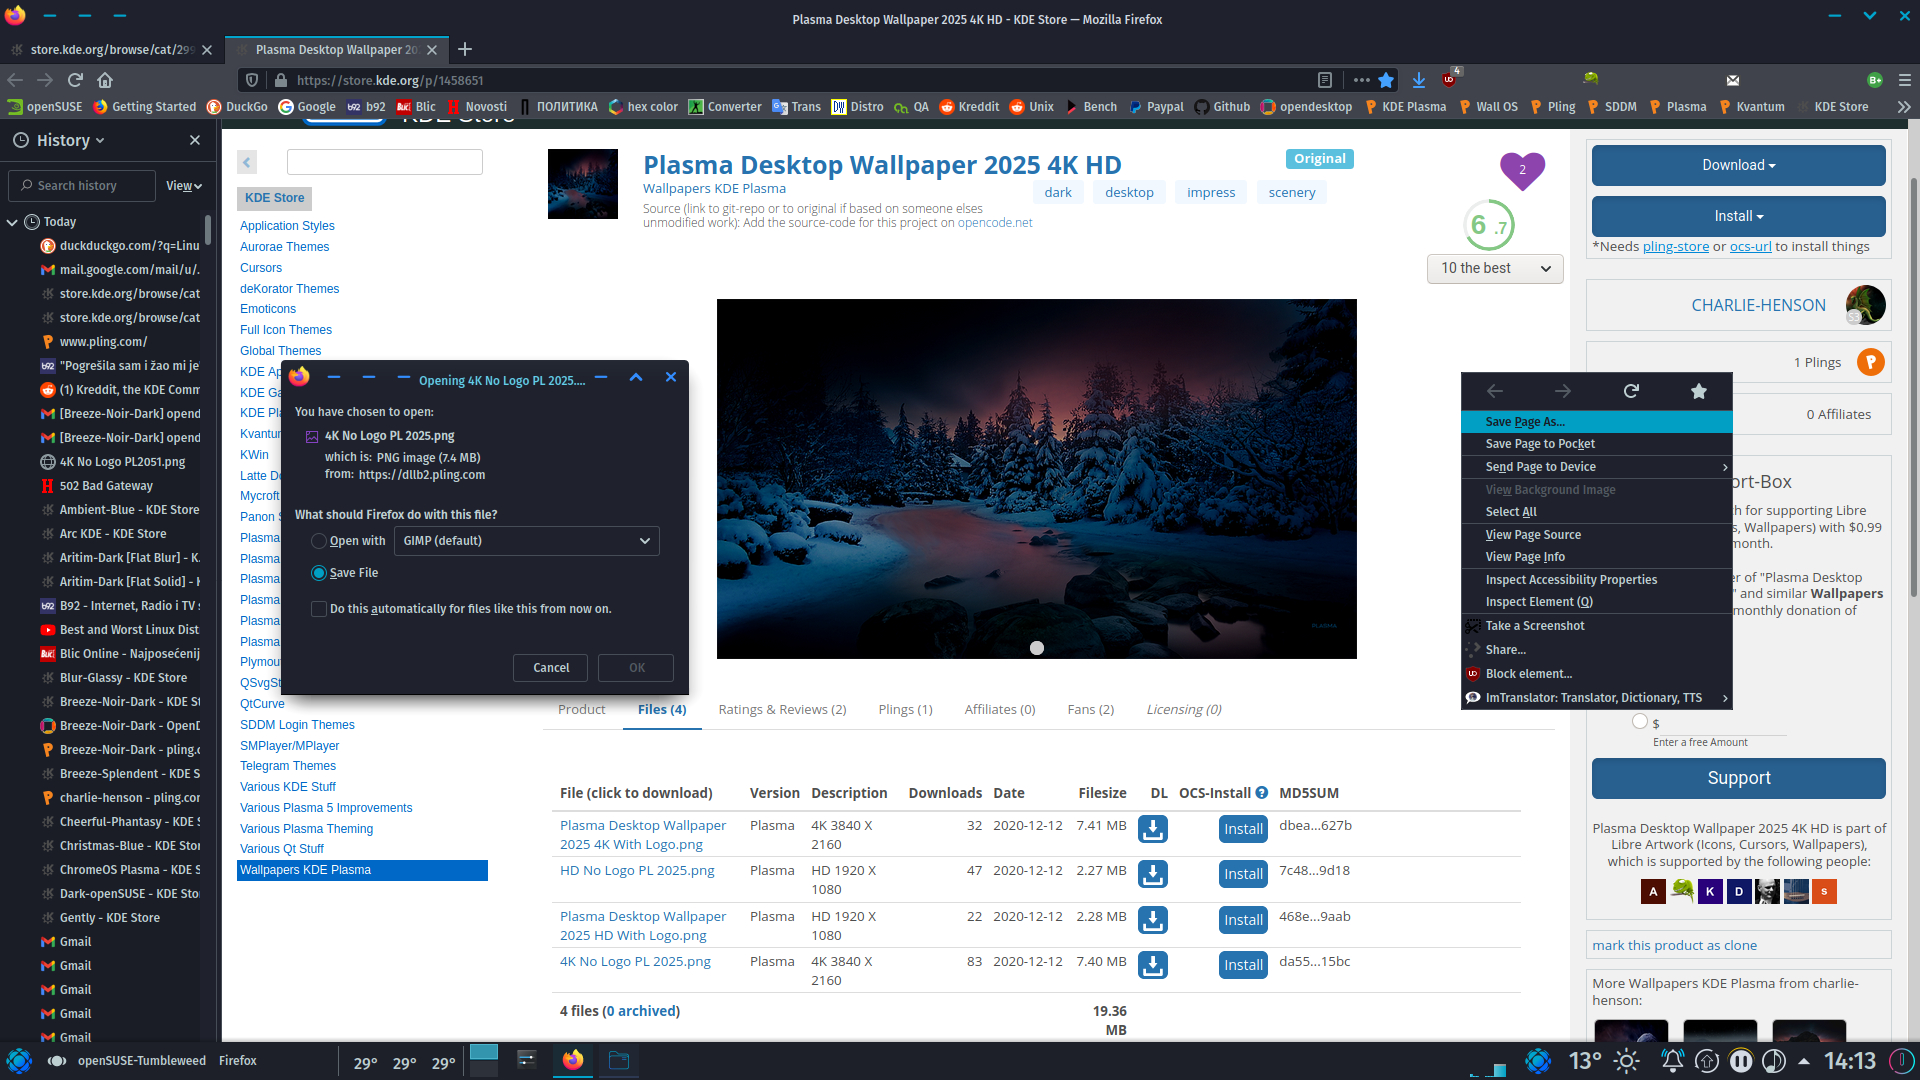Viewport: 1920px width, 1080px height.
Task: Open the Firefox hamburger menu
Action: coord(1905,80)
